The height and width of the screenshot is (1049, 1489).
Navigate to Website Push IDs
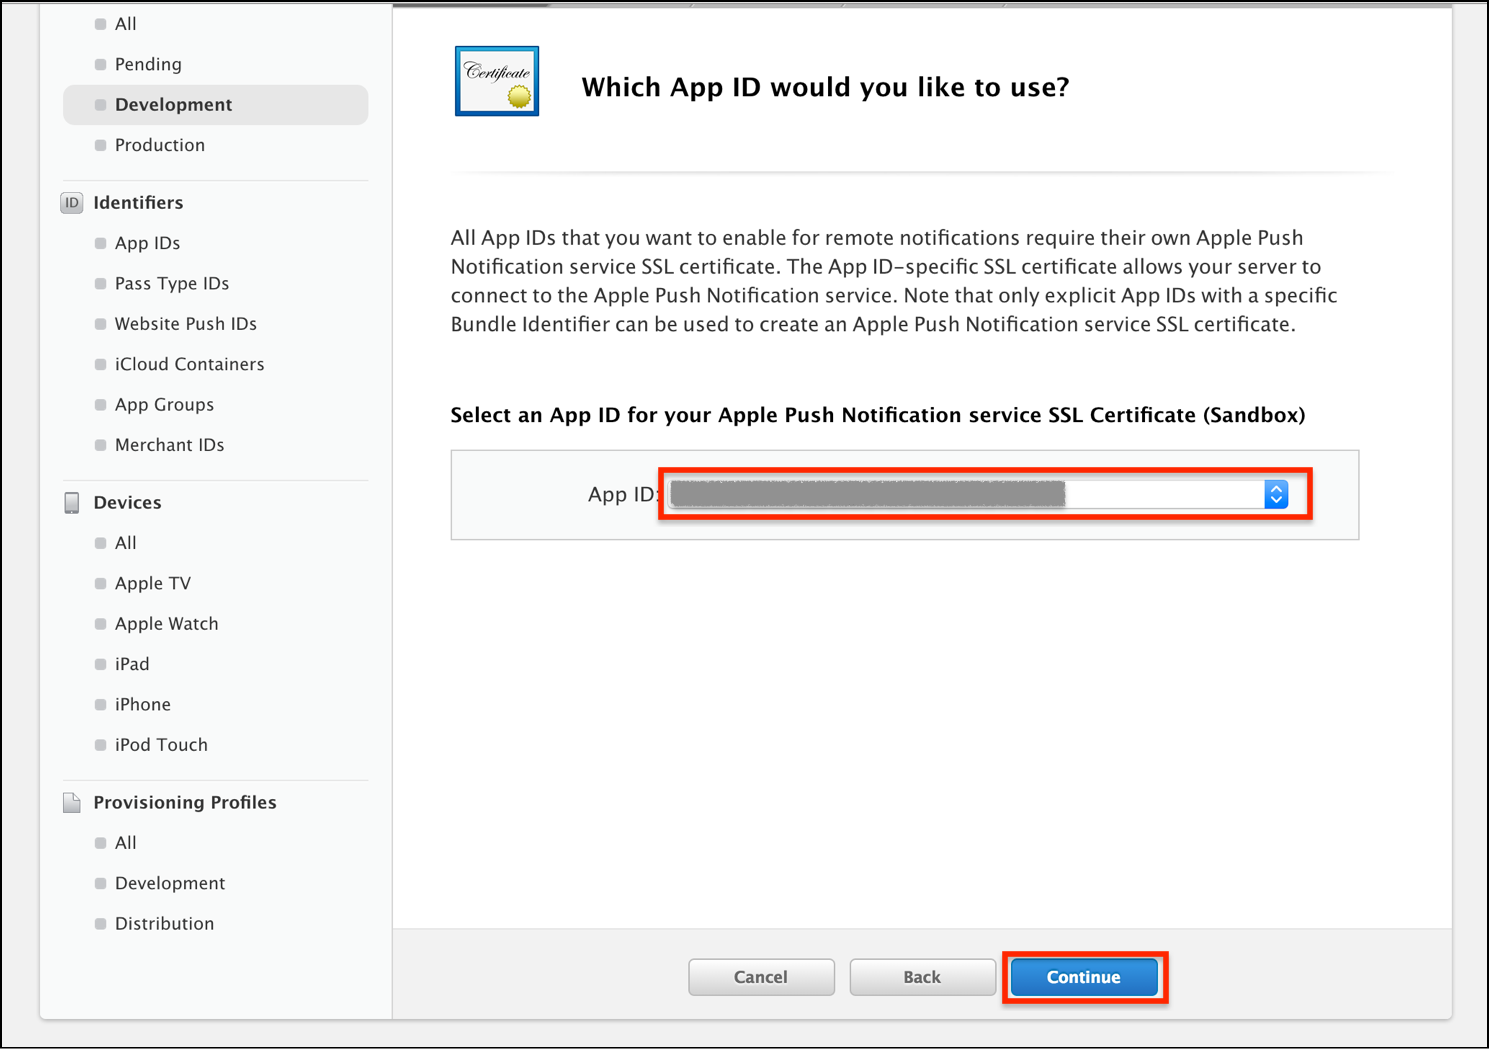185,323
